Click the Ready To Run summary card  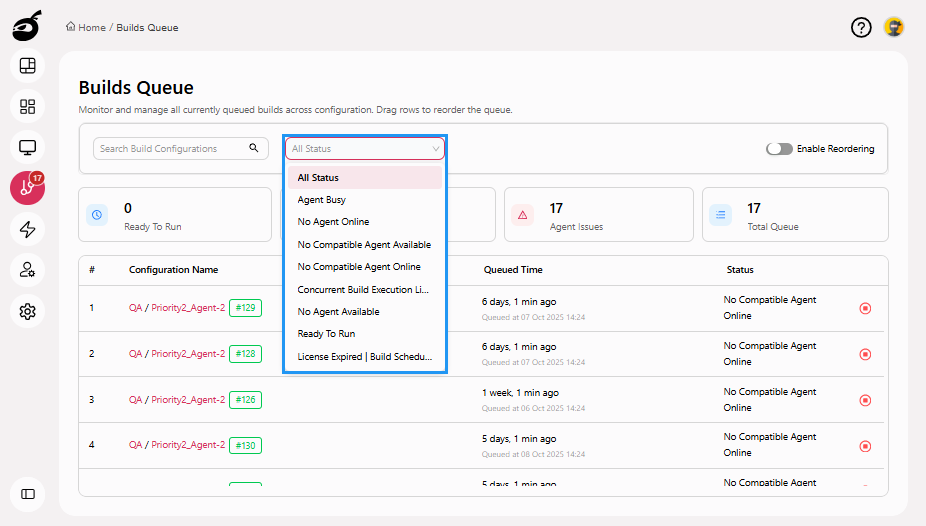[x=175, y=214]
